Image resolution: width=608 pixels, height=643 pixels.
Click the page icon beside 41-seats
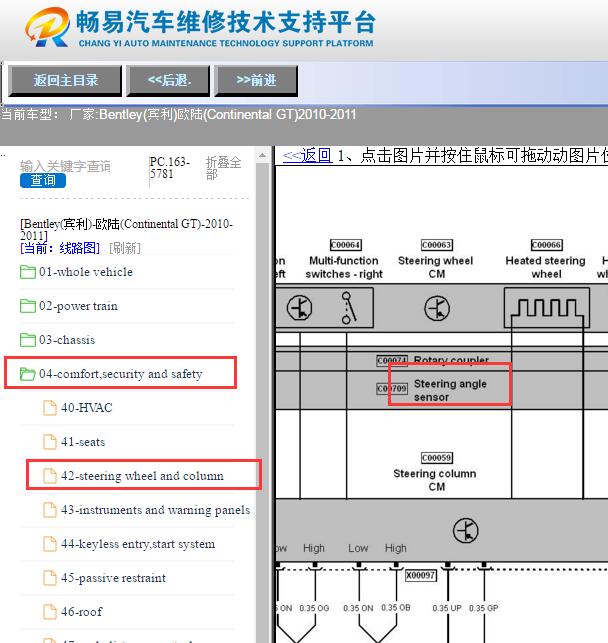coord(50,442)
